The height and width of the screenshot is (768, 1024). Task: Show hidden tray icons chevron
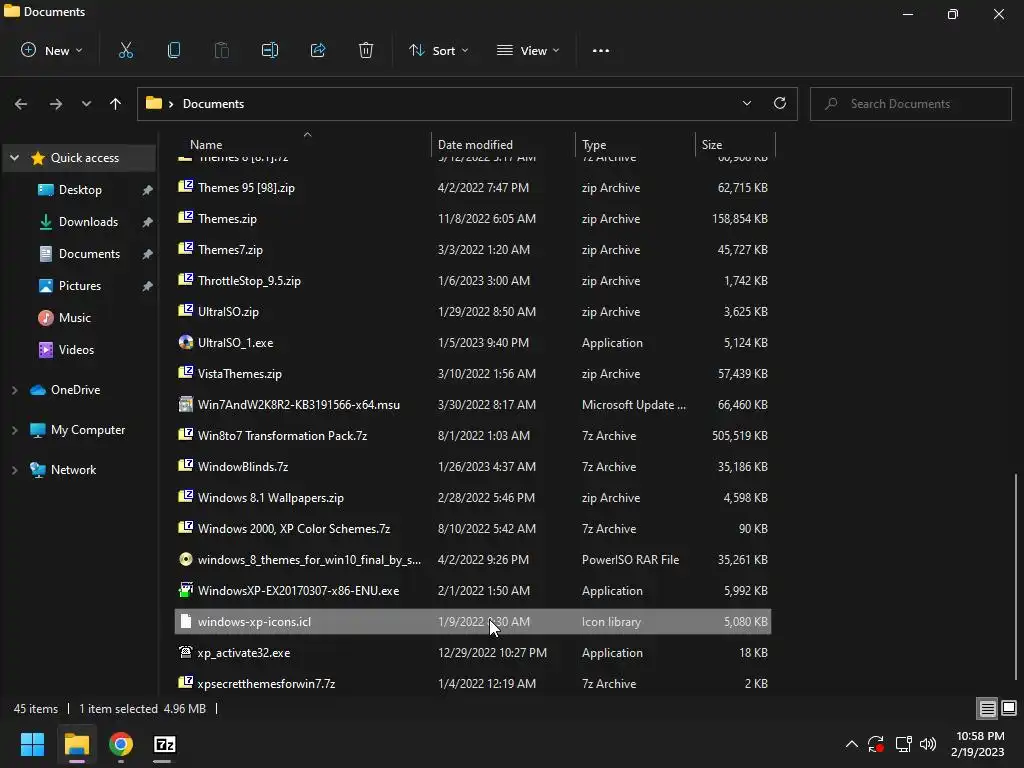click(x=852, y=744)
